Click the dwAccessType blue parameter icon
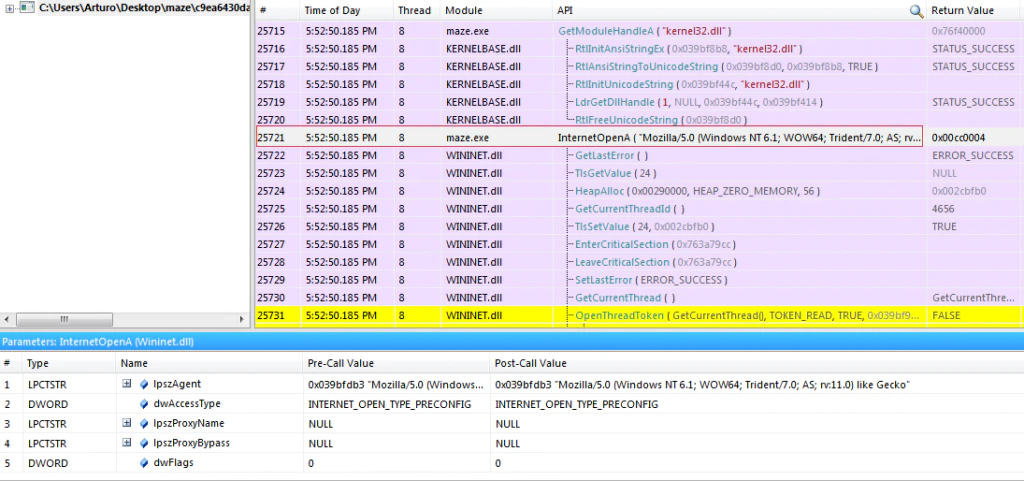The width and height of the screenshot is (1024, 481). [144, 404]
